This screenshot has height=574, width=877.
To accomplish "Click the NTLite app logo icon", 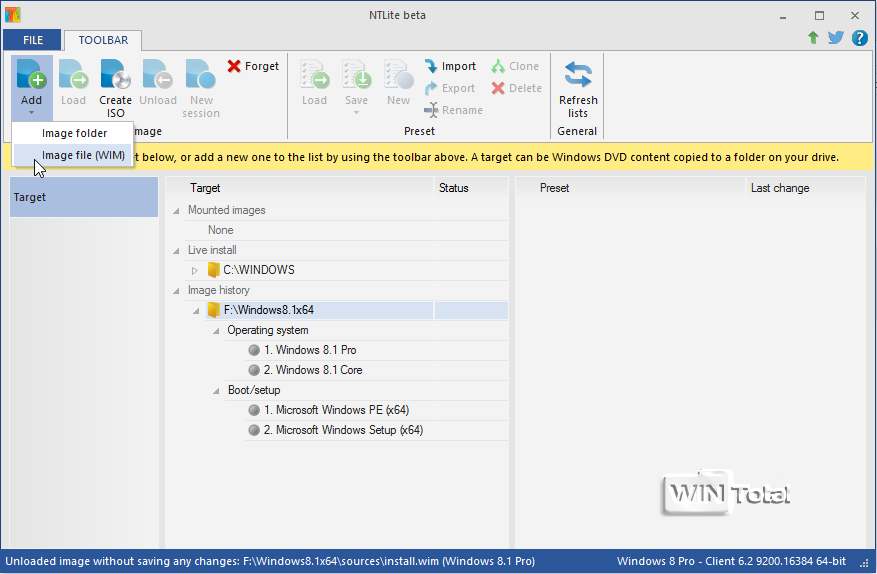I will (12, 15).
